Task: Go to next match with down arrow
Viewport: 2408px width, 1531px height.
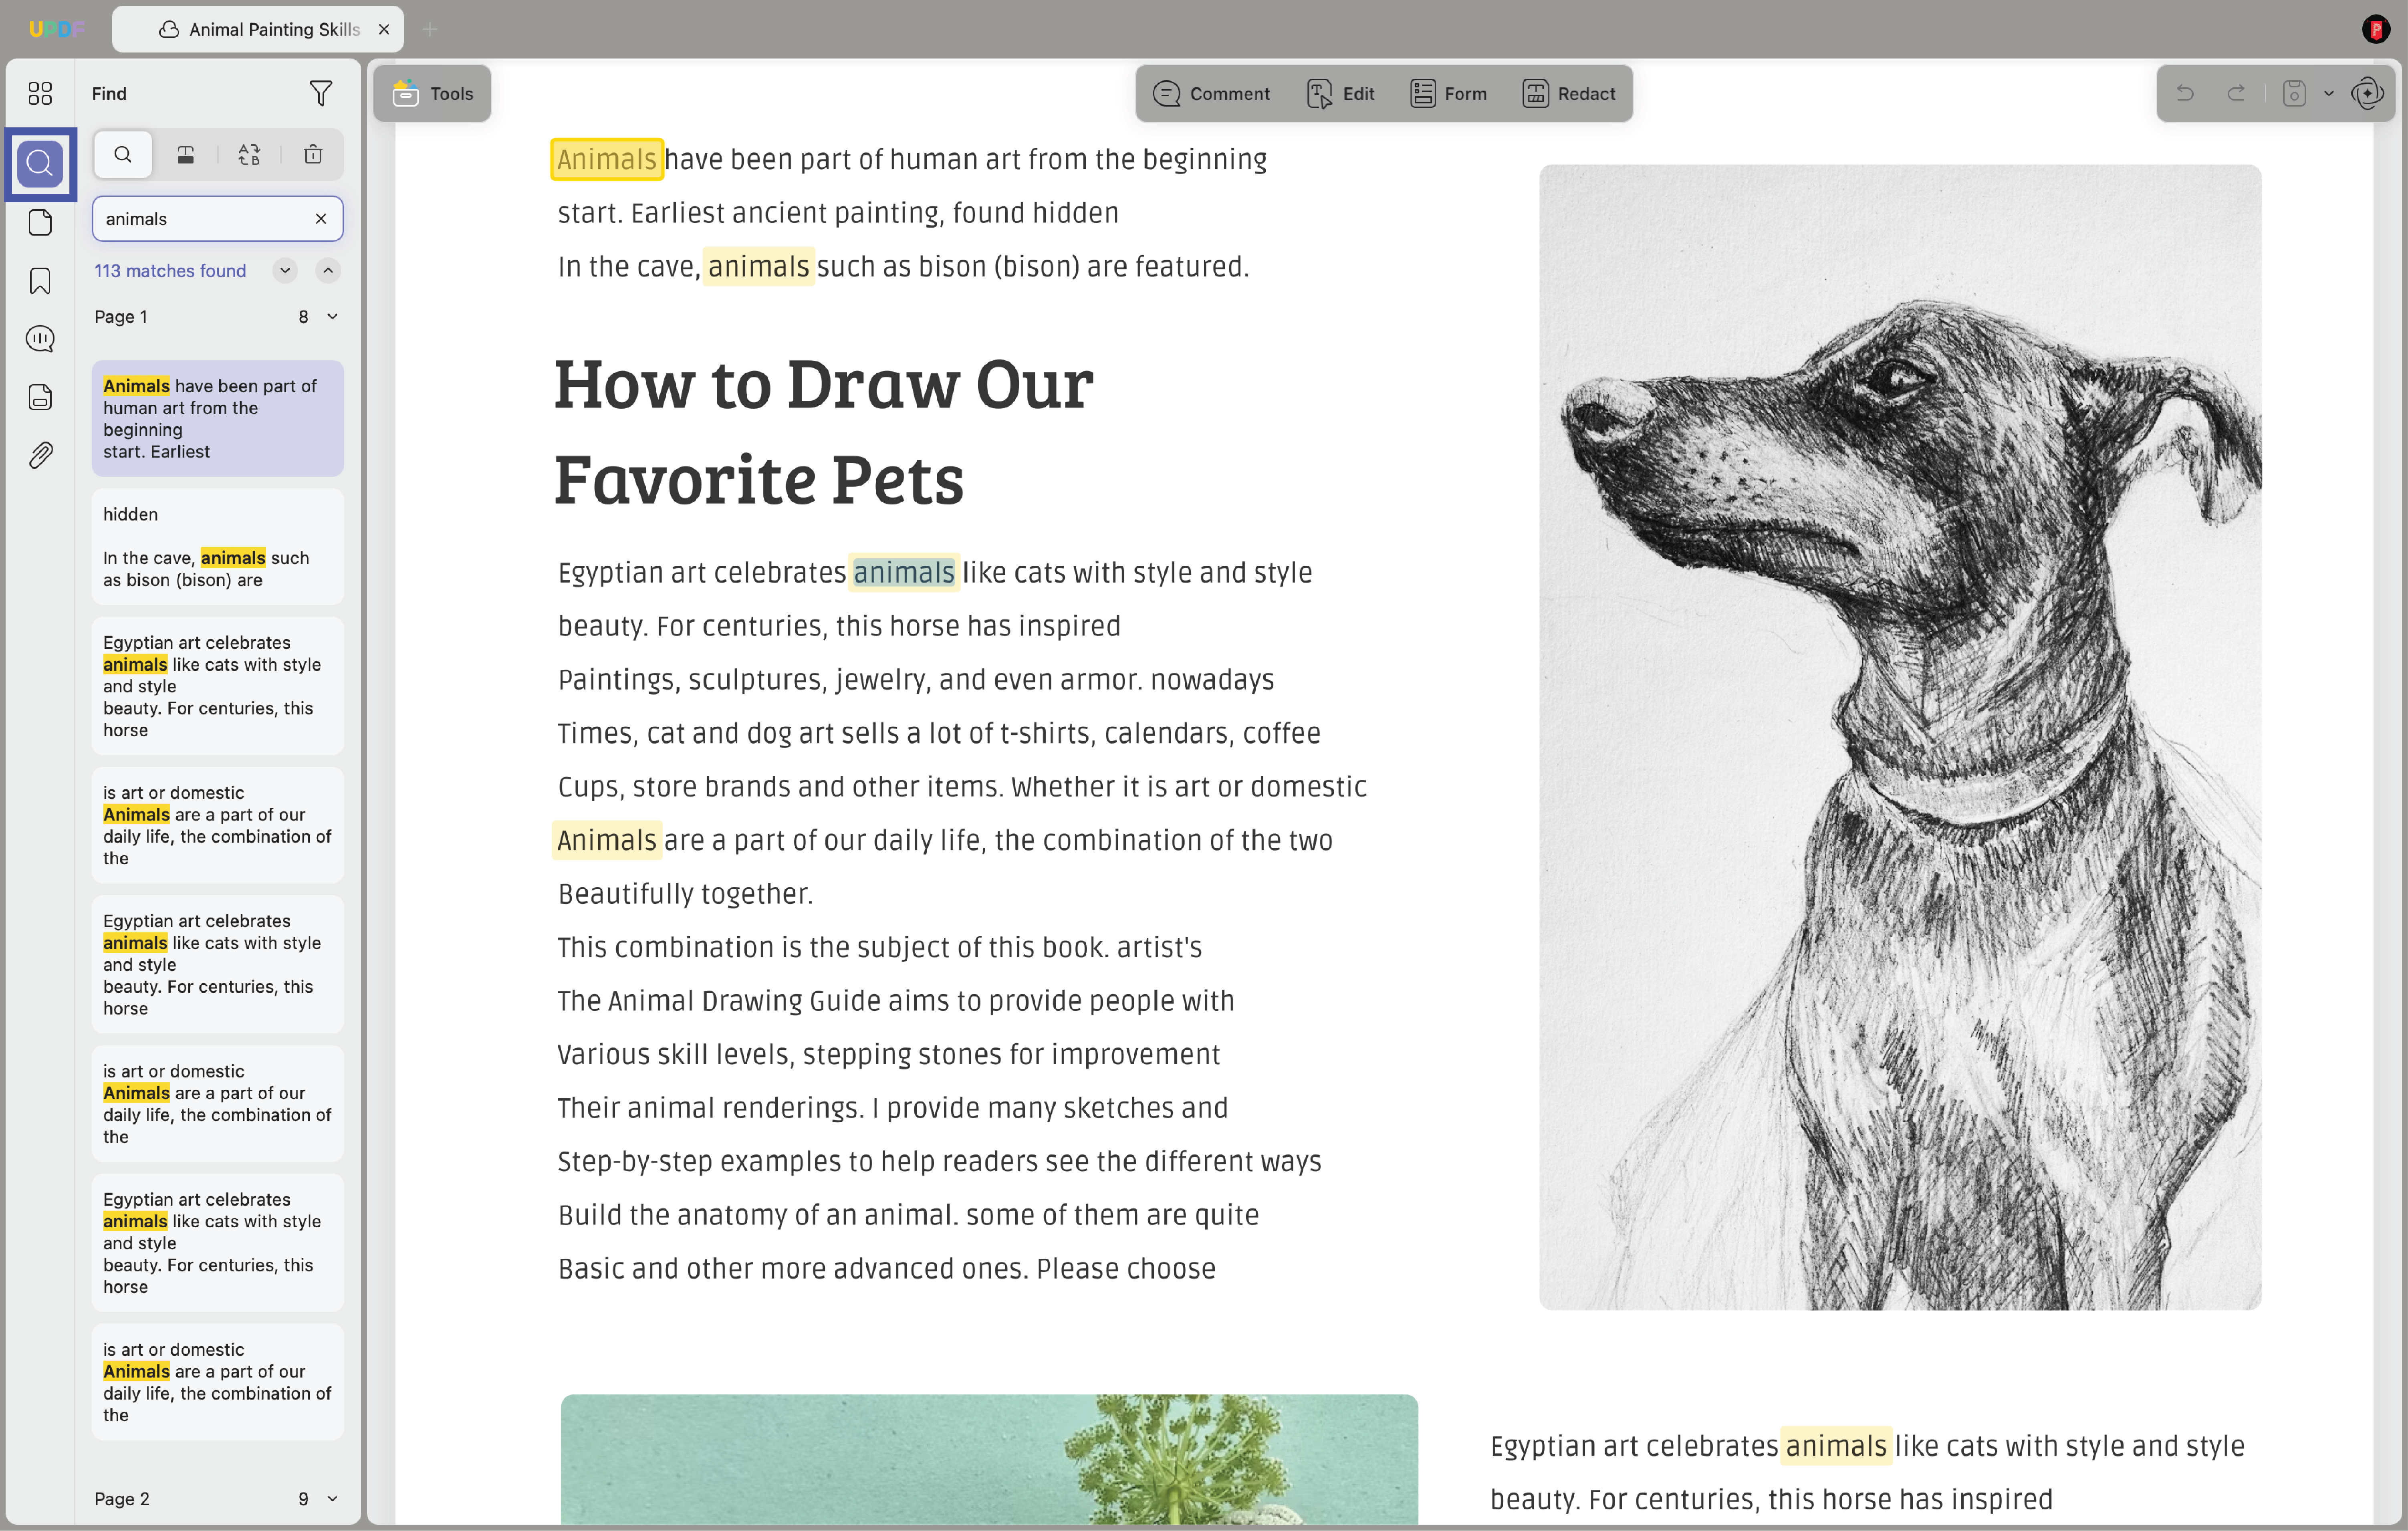Action: 285,270
